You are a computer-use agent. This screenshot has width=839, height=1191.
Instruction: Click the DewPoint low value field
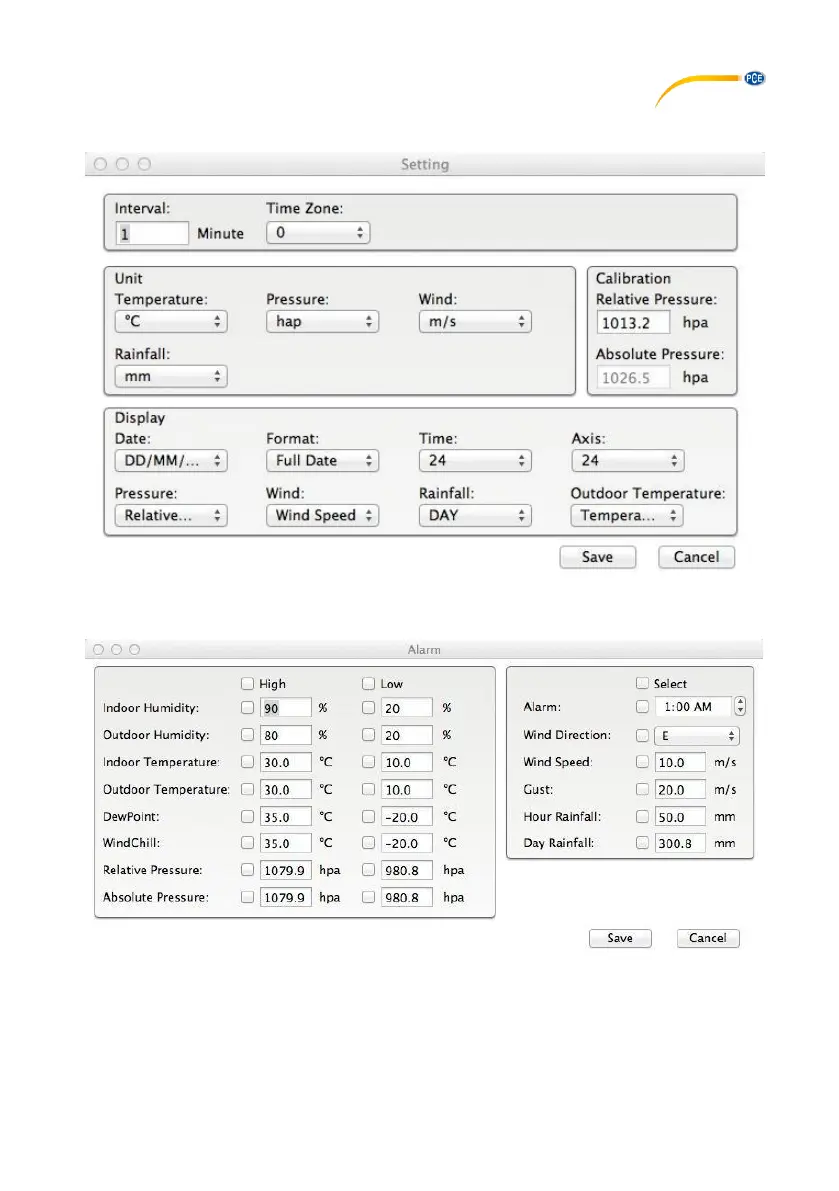(407, 817)
